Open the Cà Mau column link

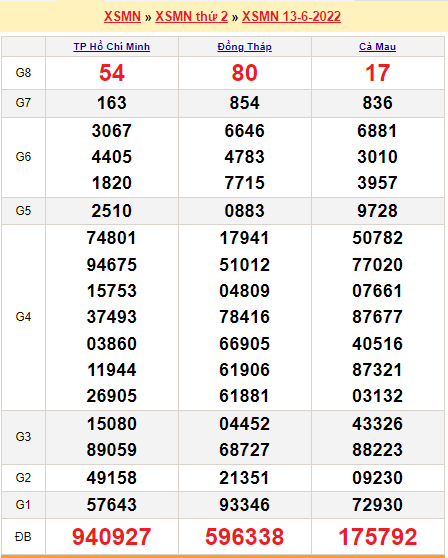(378, 47)
